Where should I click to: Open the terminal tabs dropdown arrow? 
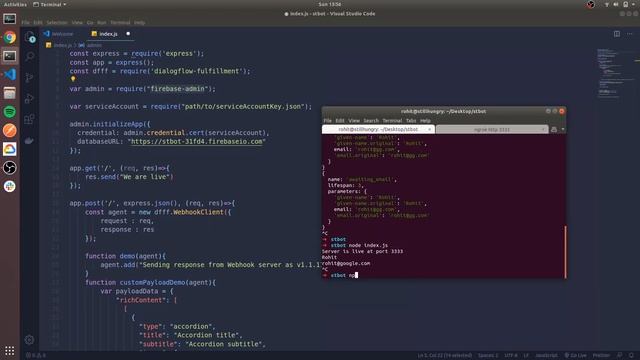click(563, 129)
